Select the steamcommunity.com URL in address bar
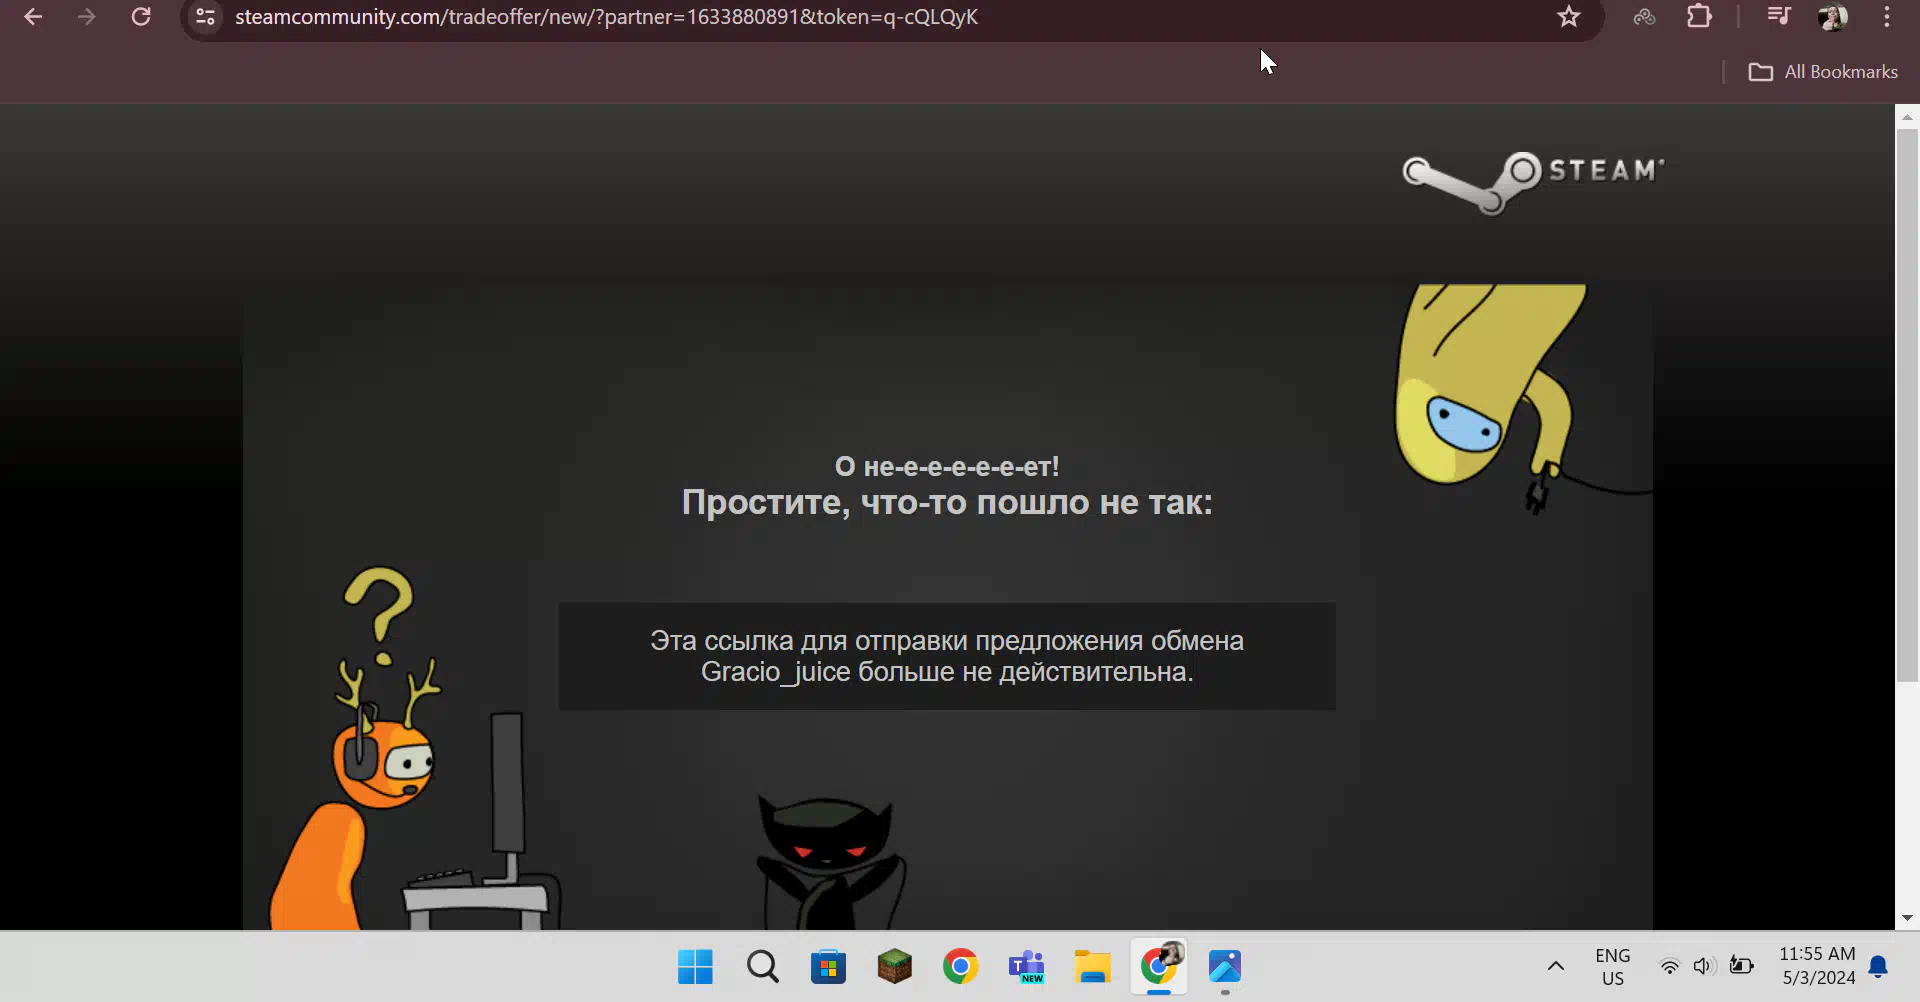 [606, 17]
